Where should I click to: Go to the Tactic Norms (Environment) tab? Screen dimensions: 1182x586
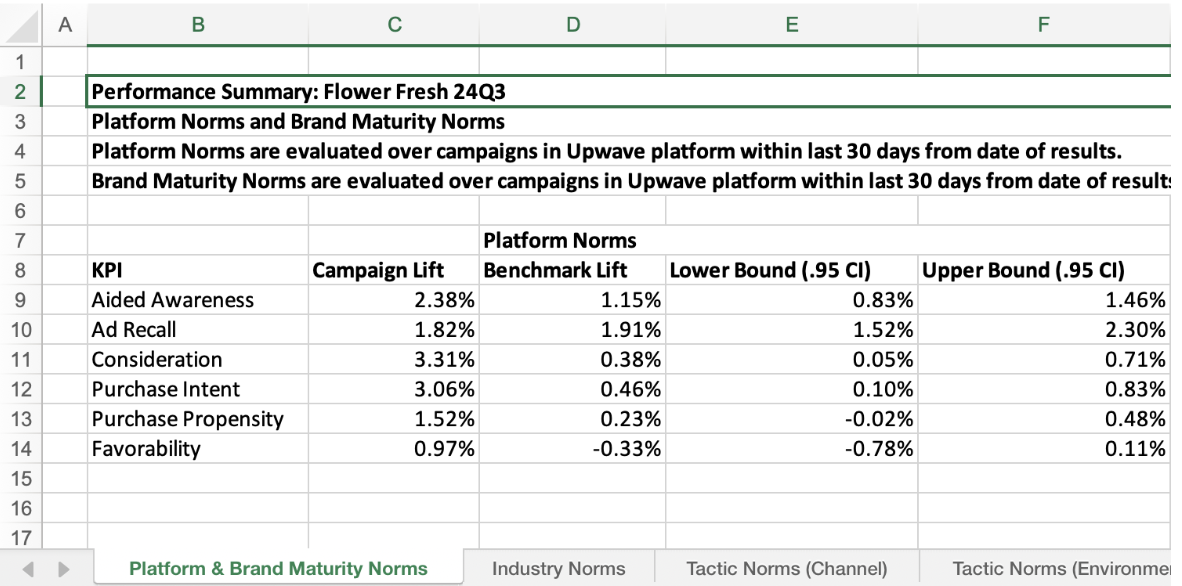click(x=1060, y=569)
